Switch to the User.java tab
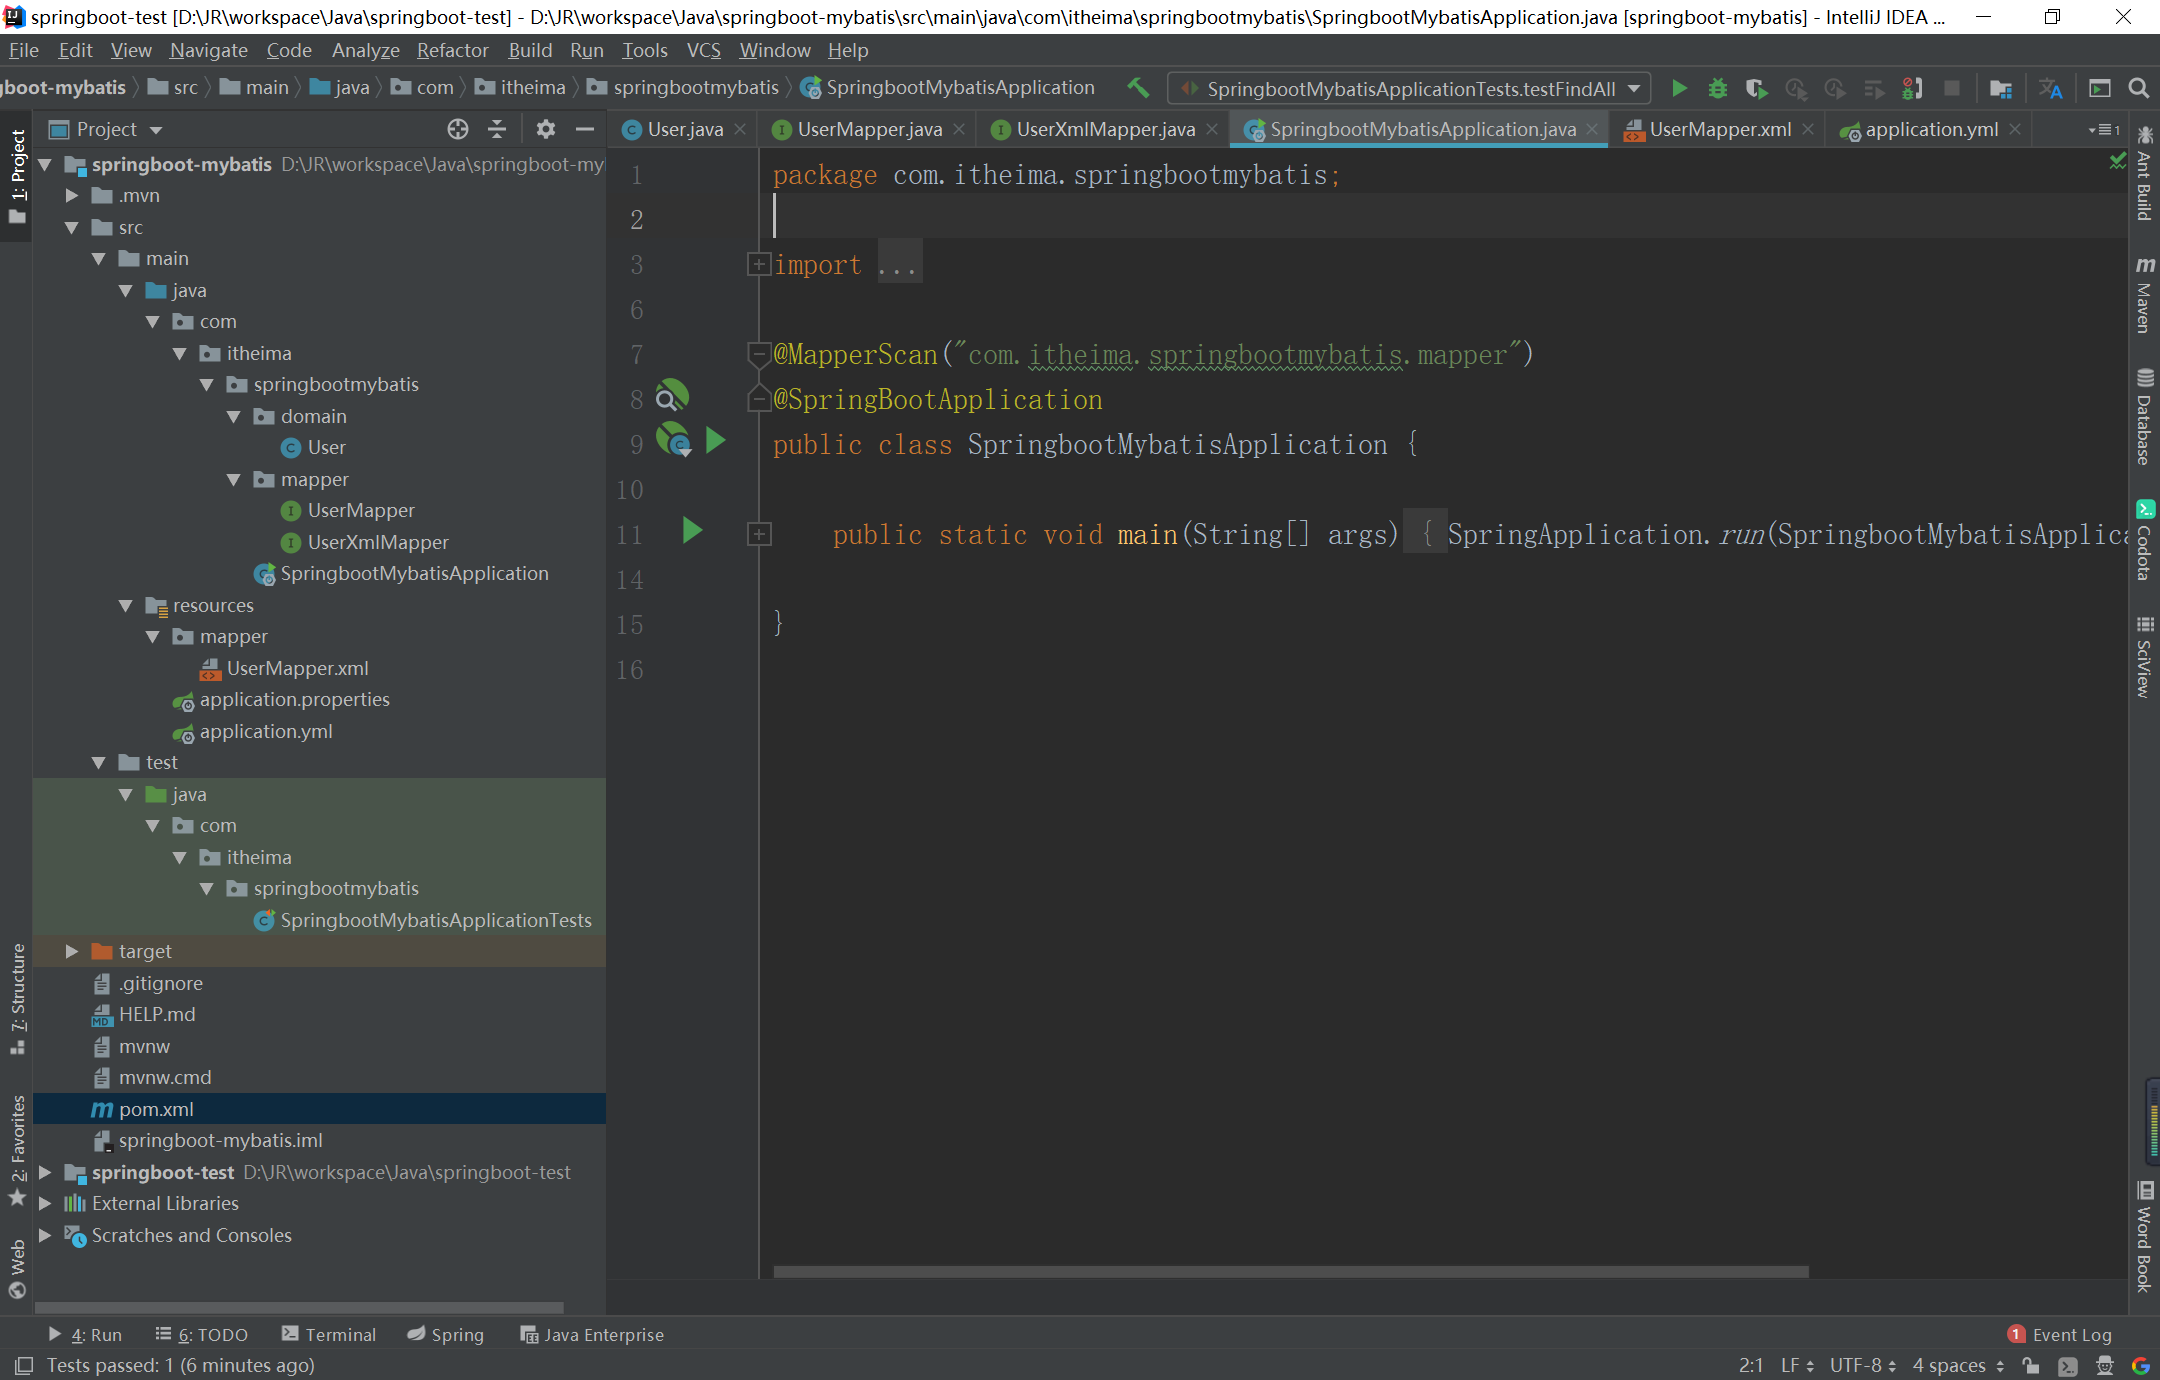This screenshot has height=1380, width=2160. pos(685,129)
